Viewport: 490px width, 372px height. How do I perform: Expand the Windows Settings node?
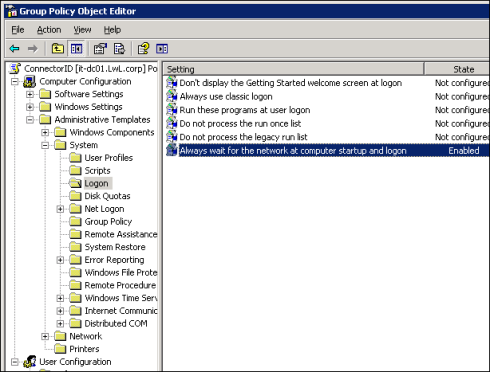pos(30,107)
